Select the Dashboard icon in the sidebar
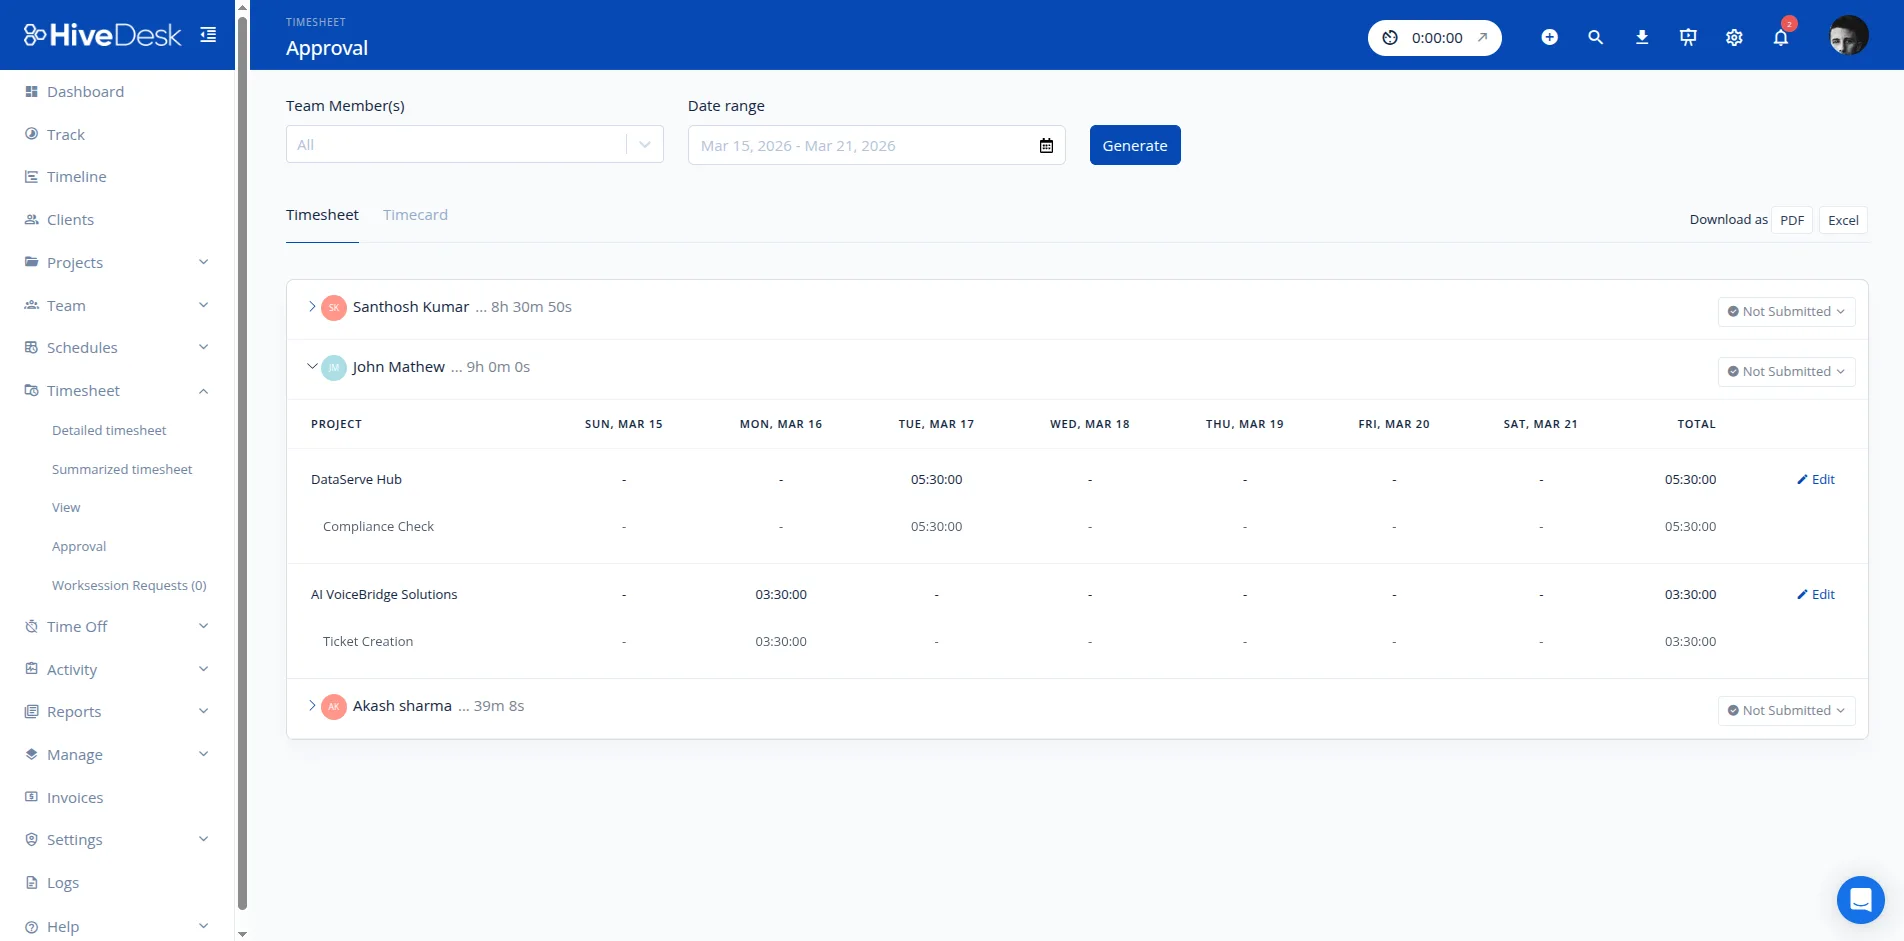Screen dimensions: 1904x941 [x=33, y=91]
